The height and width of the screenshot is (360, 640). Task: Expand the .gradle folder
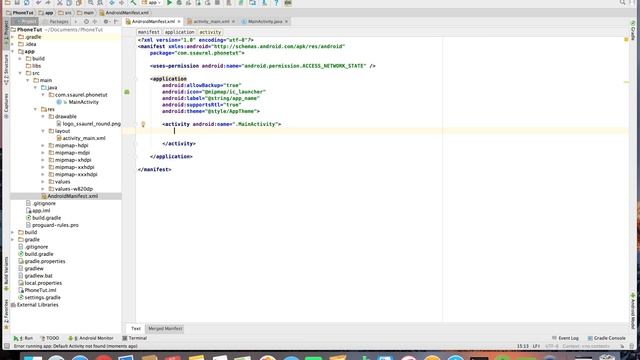click(x=13, y=37)
